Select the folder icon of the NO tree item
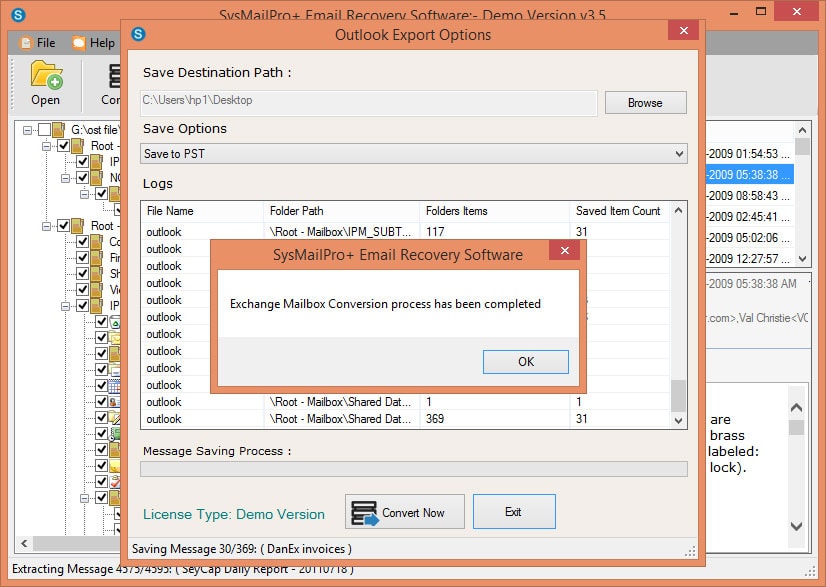The image size is (826, 587). (97, 178)
